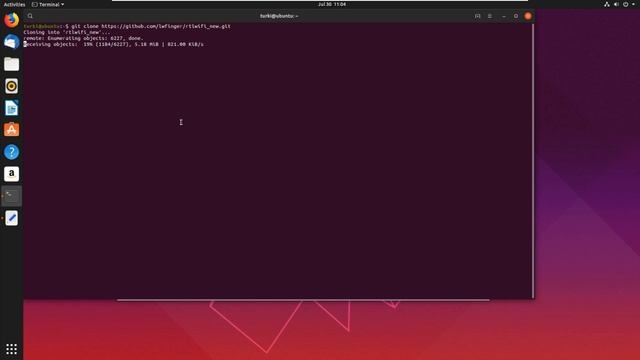Open the Amazon launcher in dock
The height and width of the screenshot is (360, 640).
coord(11,174)
